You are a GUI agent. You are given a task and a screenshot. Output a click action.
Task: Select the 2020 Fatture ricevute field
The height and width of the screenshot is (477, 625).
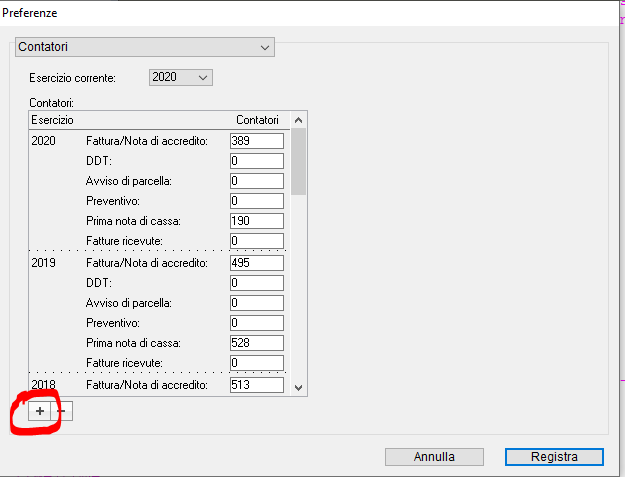(257, 241)
